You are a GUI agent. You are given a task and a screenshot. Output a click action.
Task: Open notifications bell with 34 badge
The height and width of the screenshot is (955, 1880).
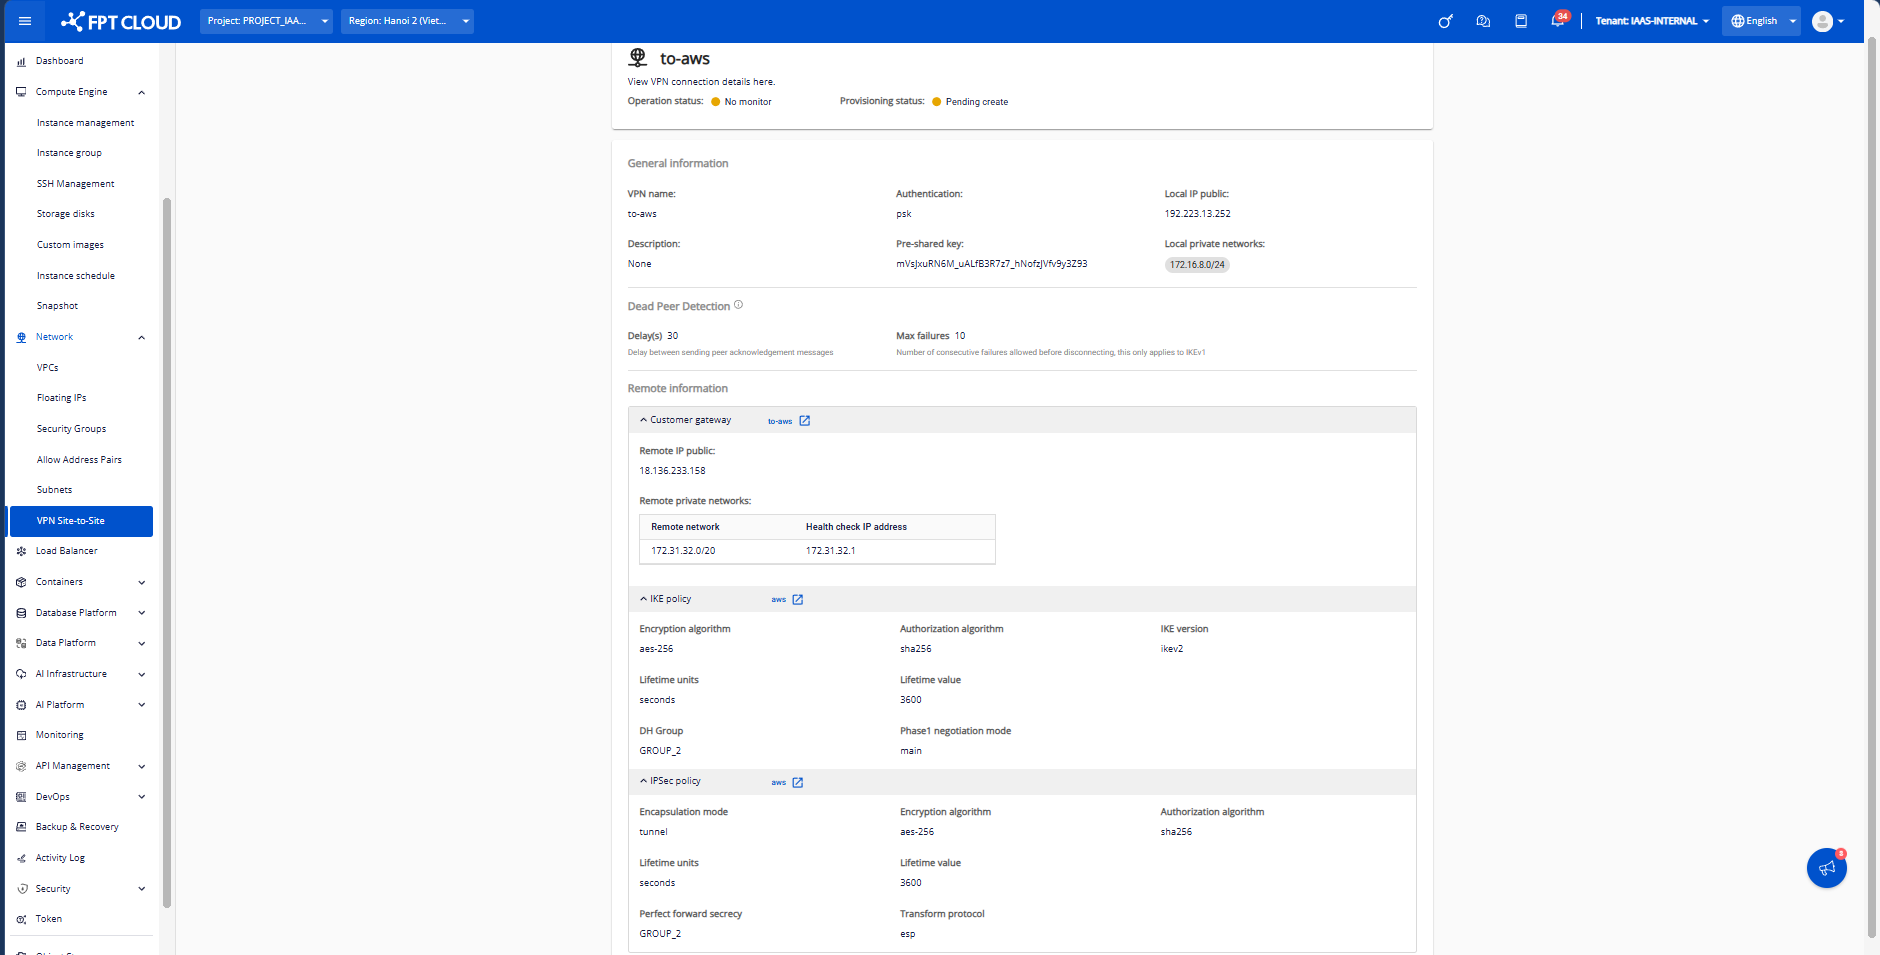tap(1559, 20)
